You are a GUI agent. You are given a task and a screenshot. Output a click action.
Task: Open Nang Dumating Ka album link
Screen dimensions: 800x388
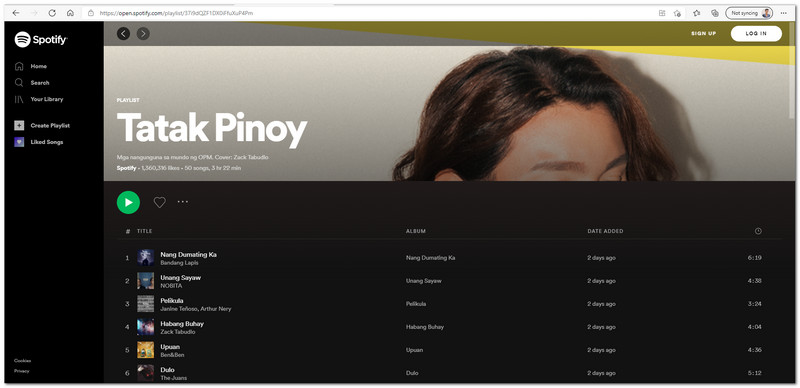coord(431,258)
